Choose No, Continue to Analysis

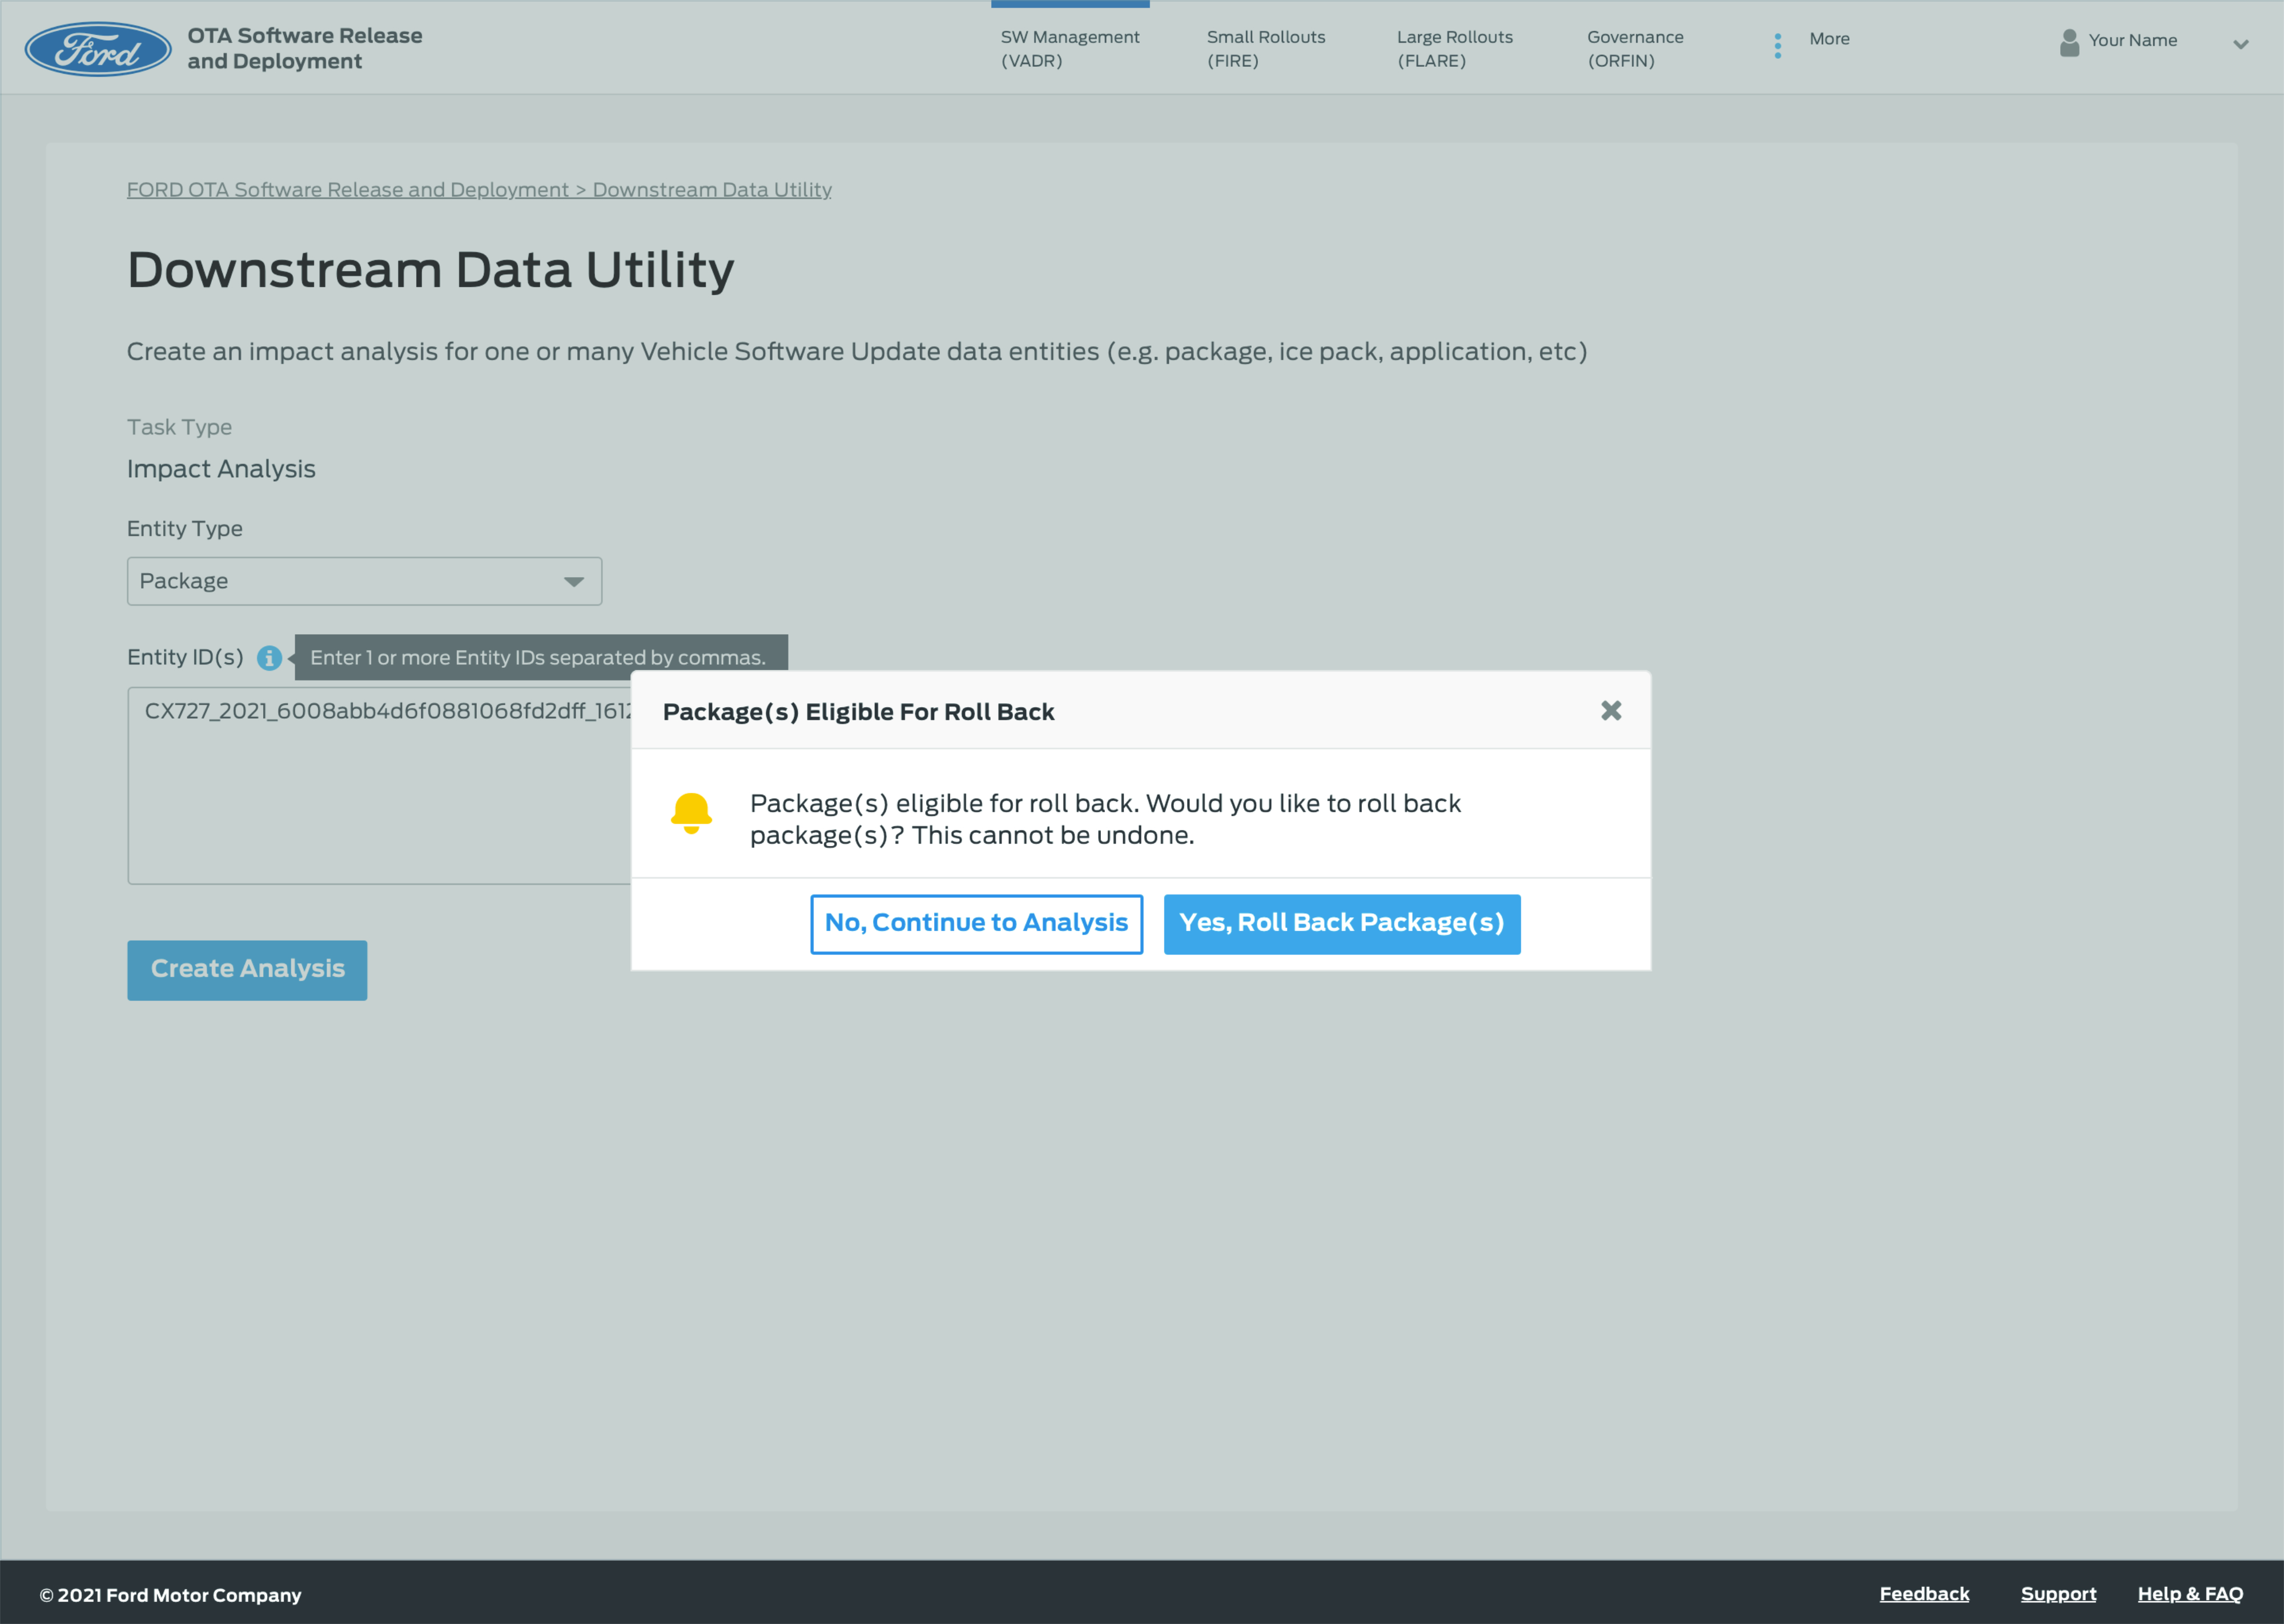point(976,923)
